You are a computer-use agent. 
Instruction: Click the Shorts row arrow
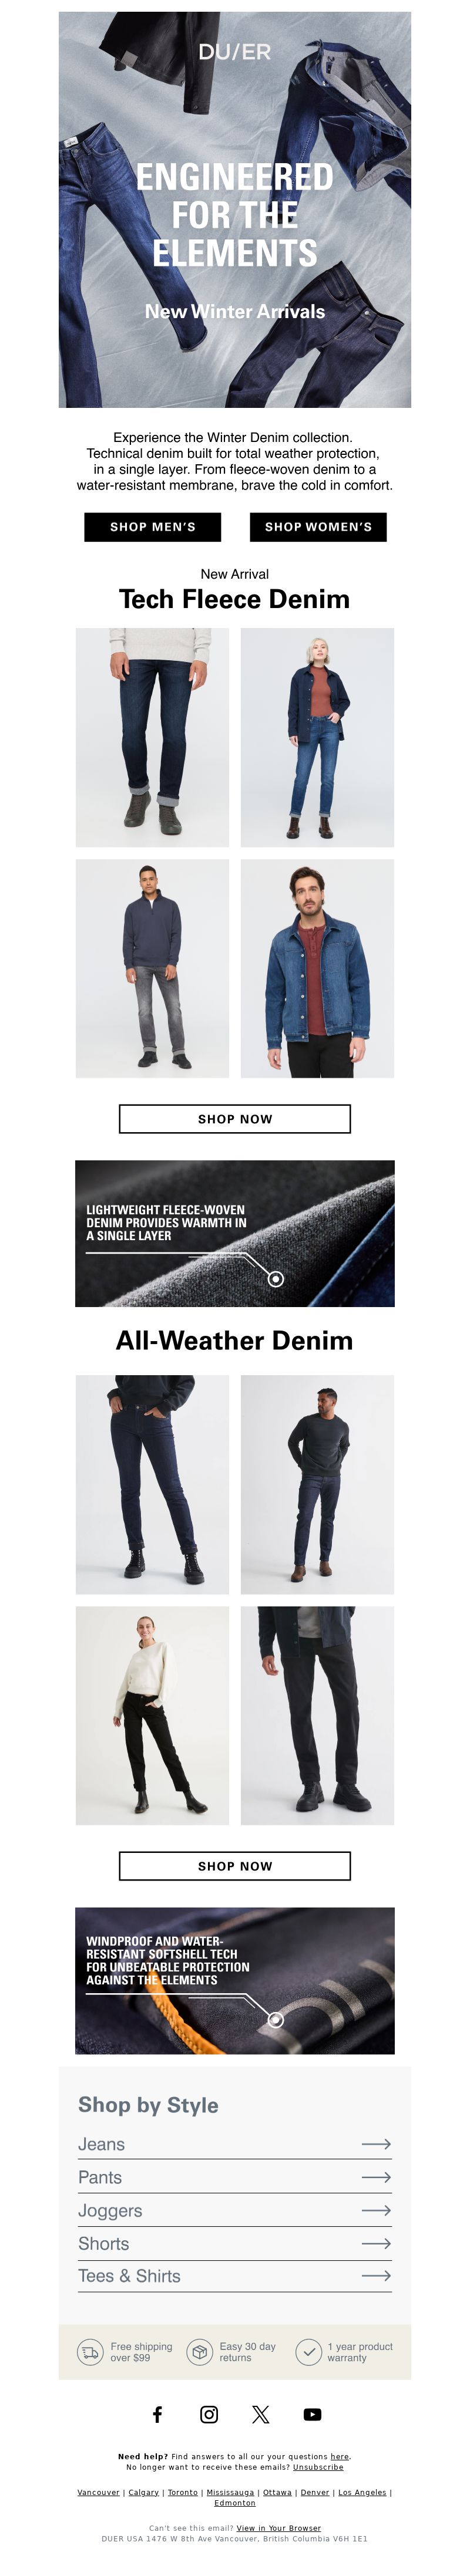click(376, 2244)
